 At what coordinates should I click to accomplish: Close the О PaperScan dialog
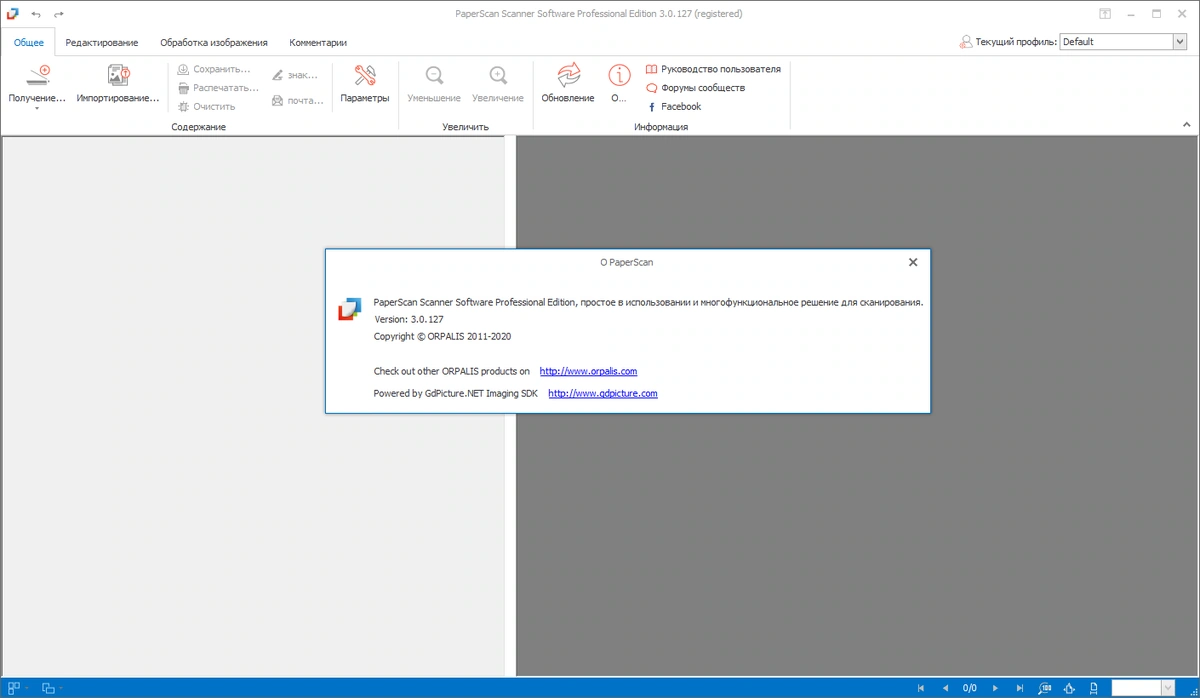coord(912,262)
